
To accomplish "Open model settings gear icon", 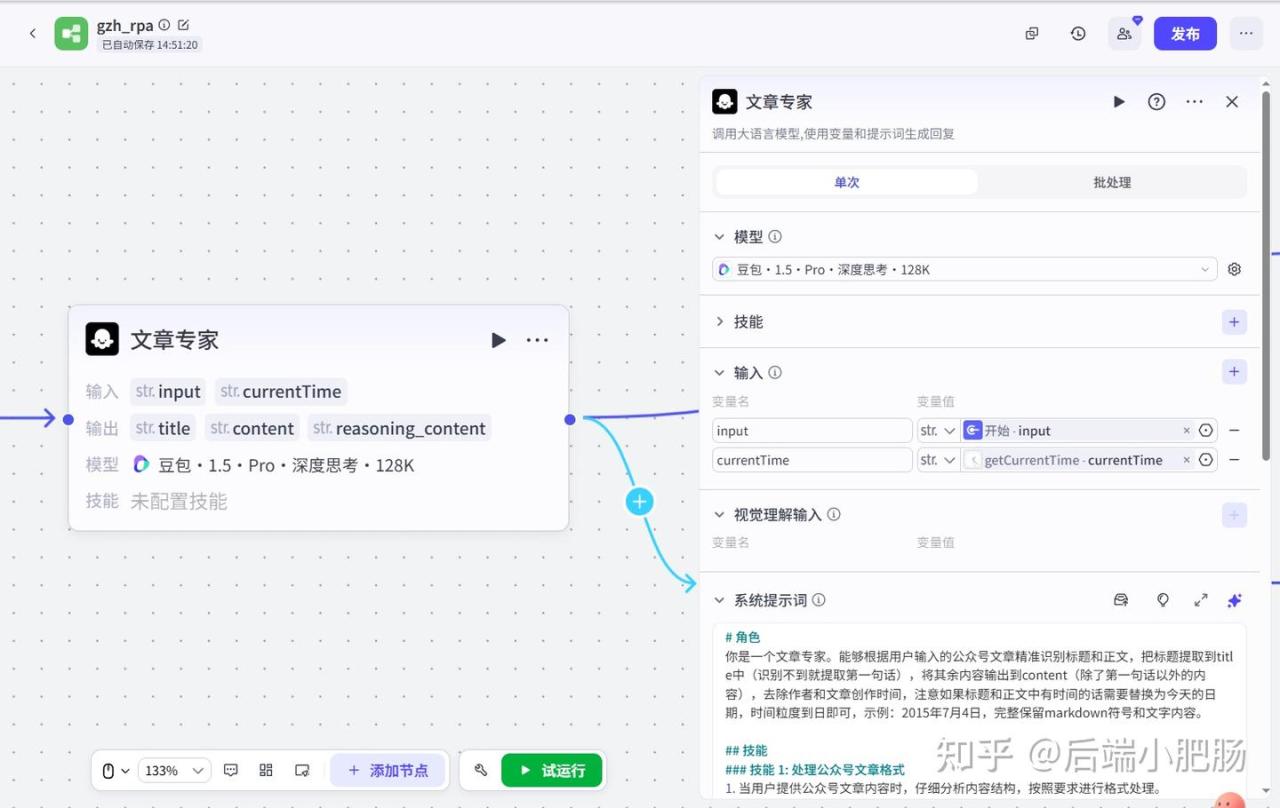I will coord(1234,269).
